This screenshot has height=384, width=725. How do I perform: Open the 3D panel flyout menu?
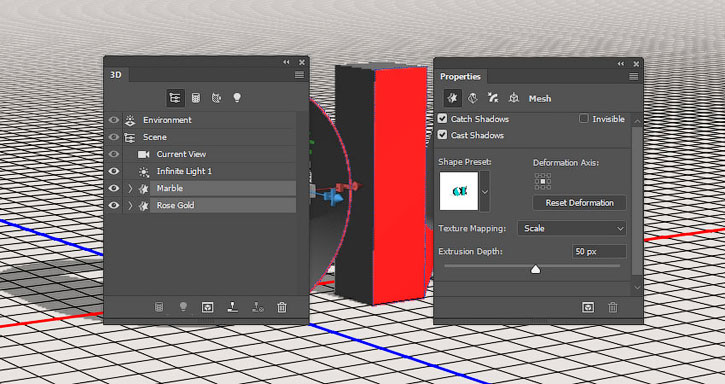(x=300, y=75)
